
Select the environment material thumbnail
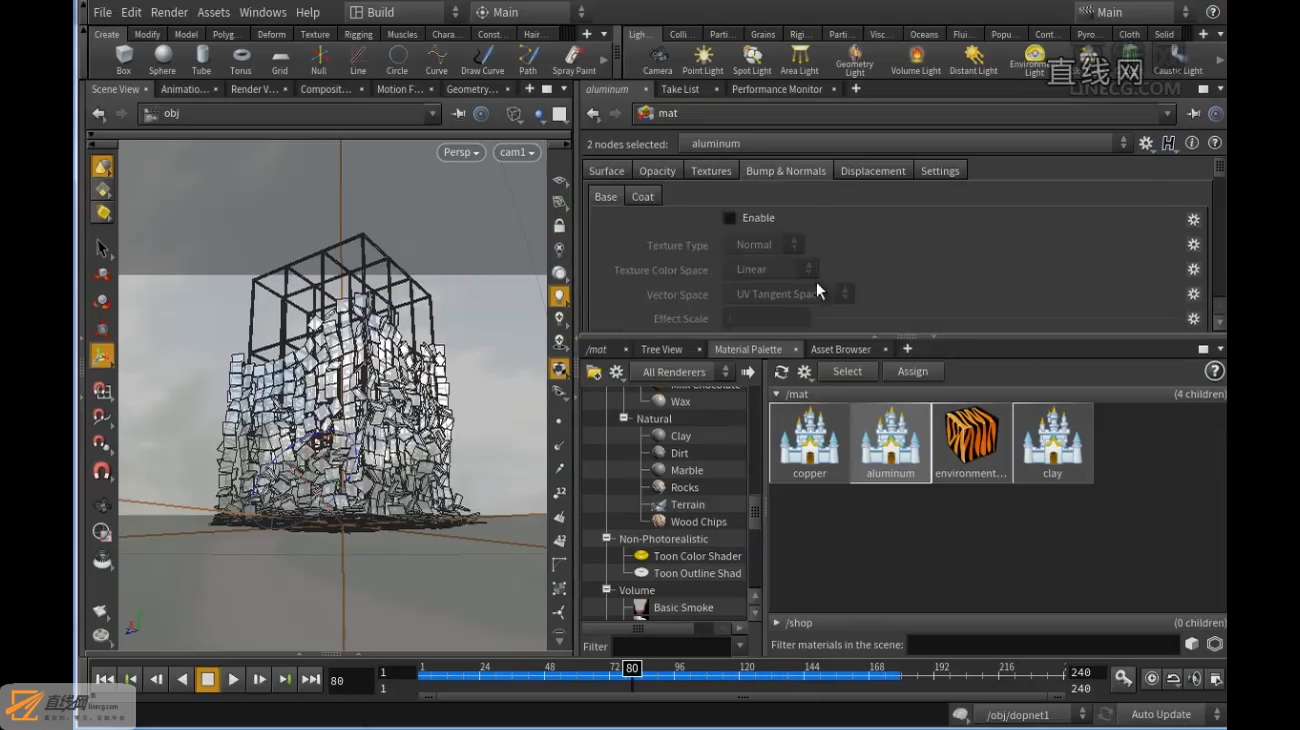971,443
